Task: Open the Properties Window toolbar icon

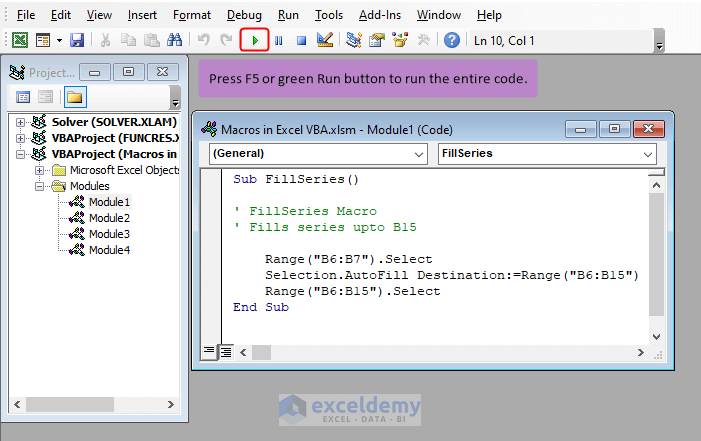Action: tap(377, 41)
